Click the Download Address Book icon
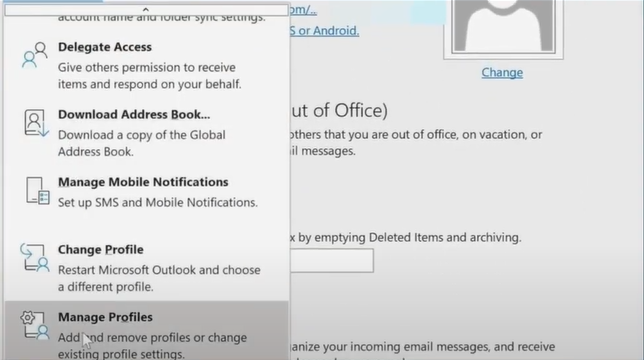The height and width of the screenshot is (360, 644). pyautogui.click(x=36, y=123)
